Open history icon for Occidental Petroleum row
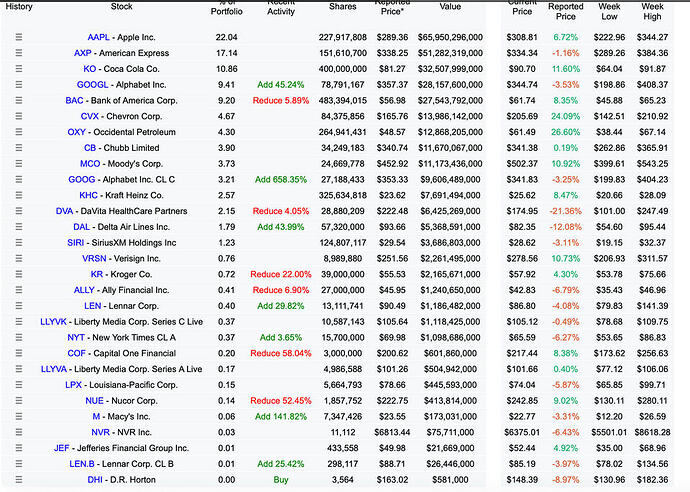The width and height of the screenshot is (690, 492). coord(18,132)
